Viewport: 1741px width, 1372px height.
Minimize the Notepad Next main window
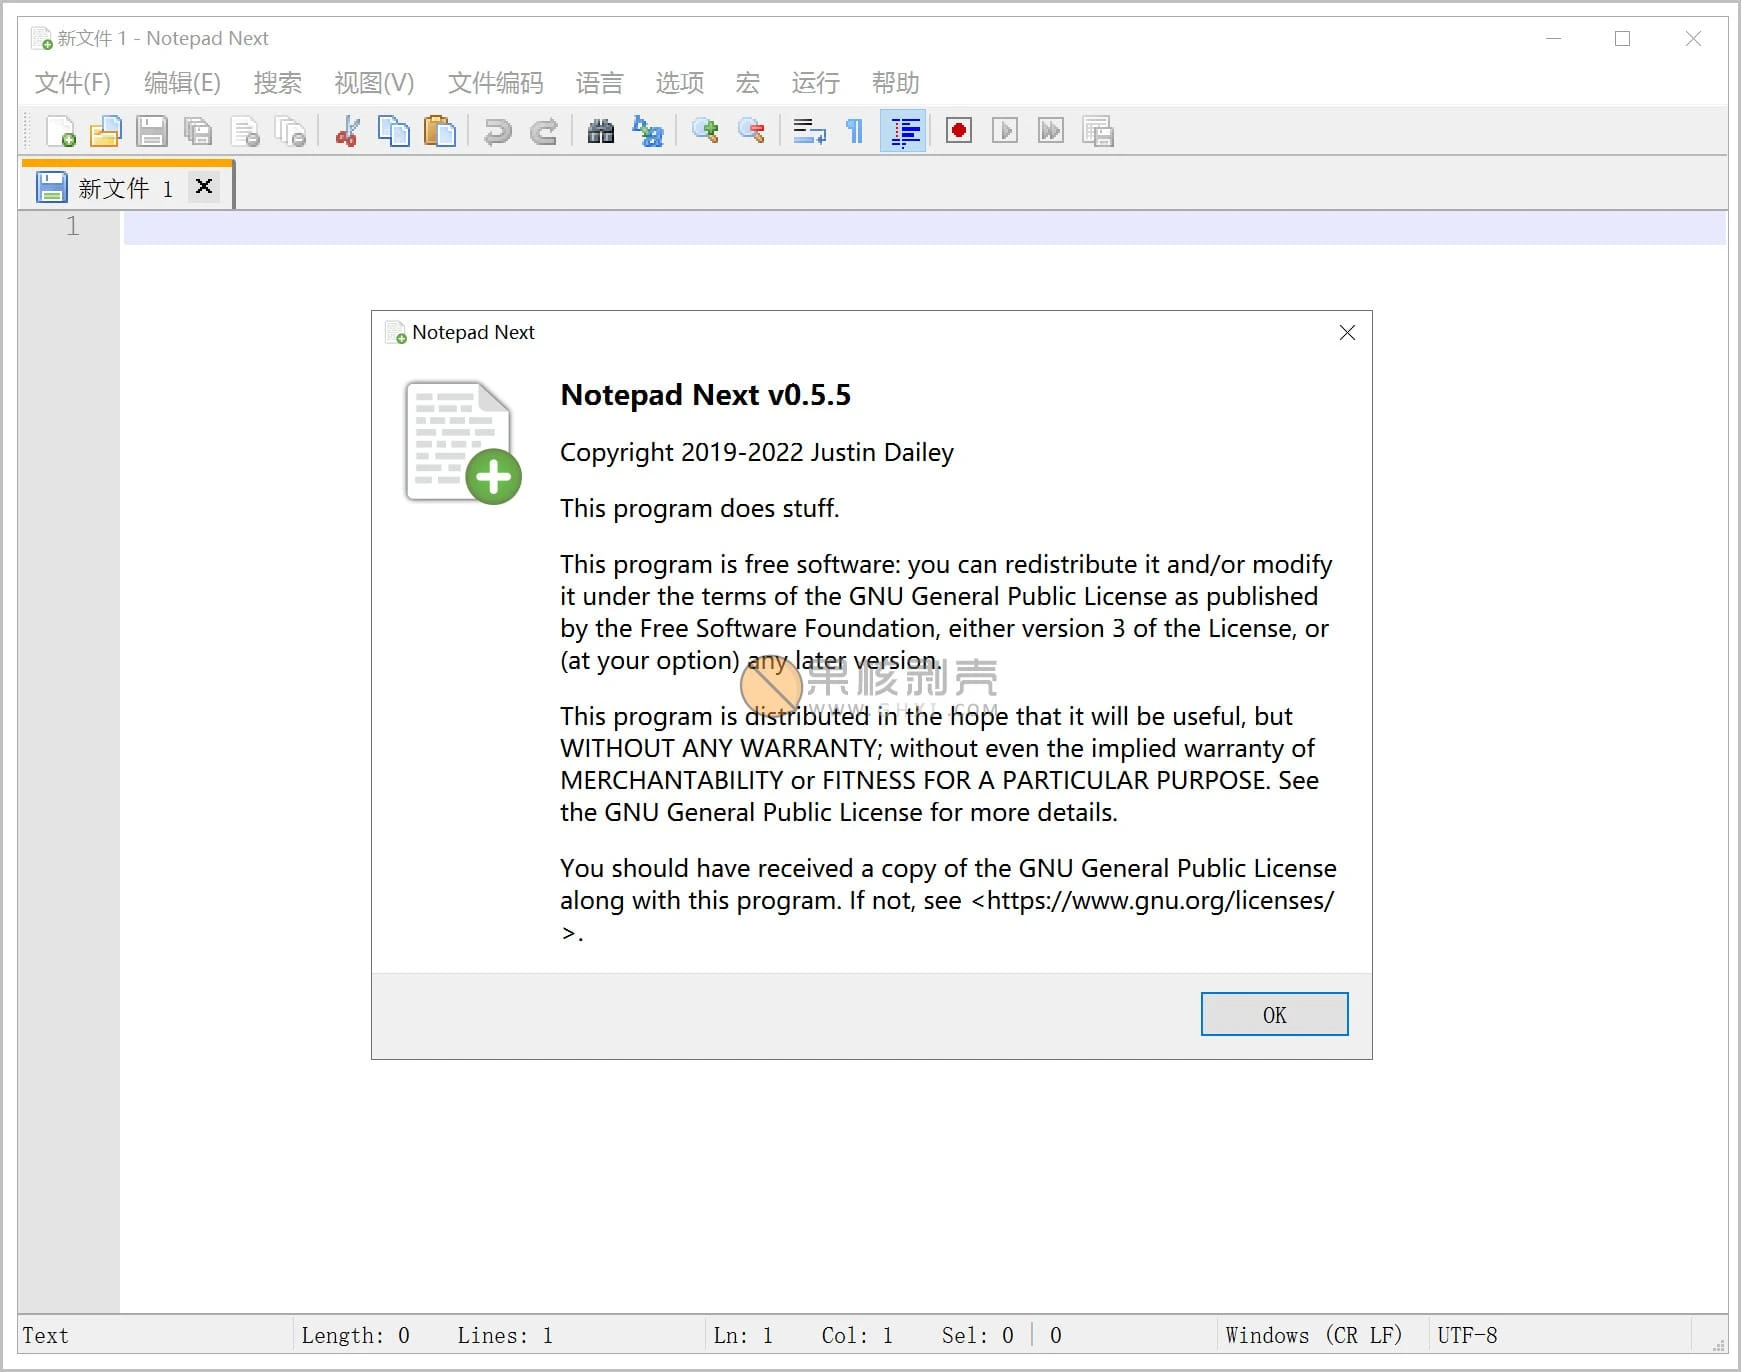coord(1553,38)
